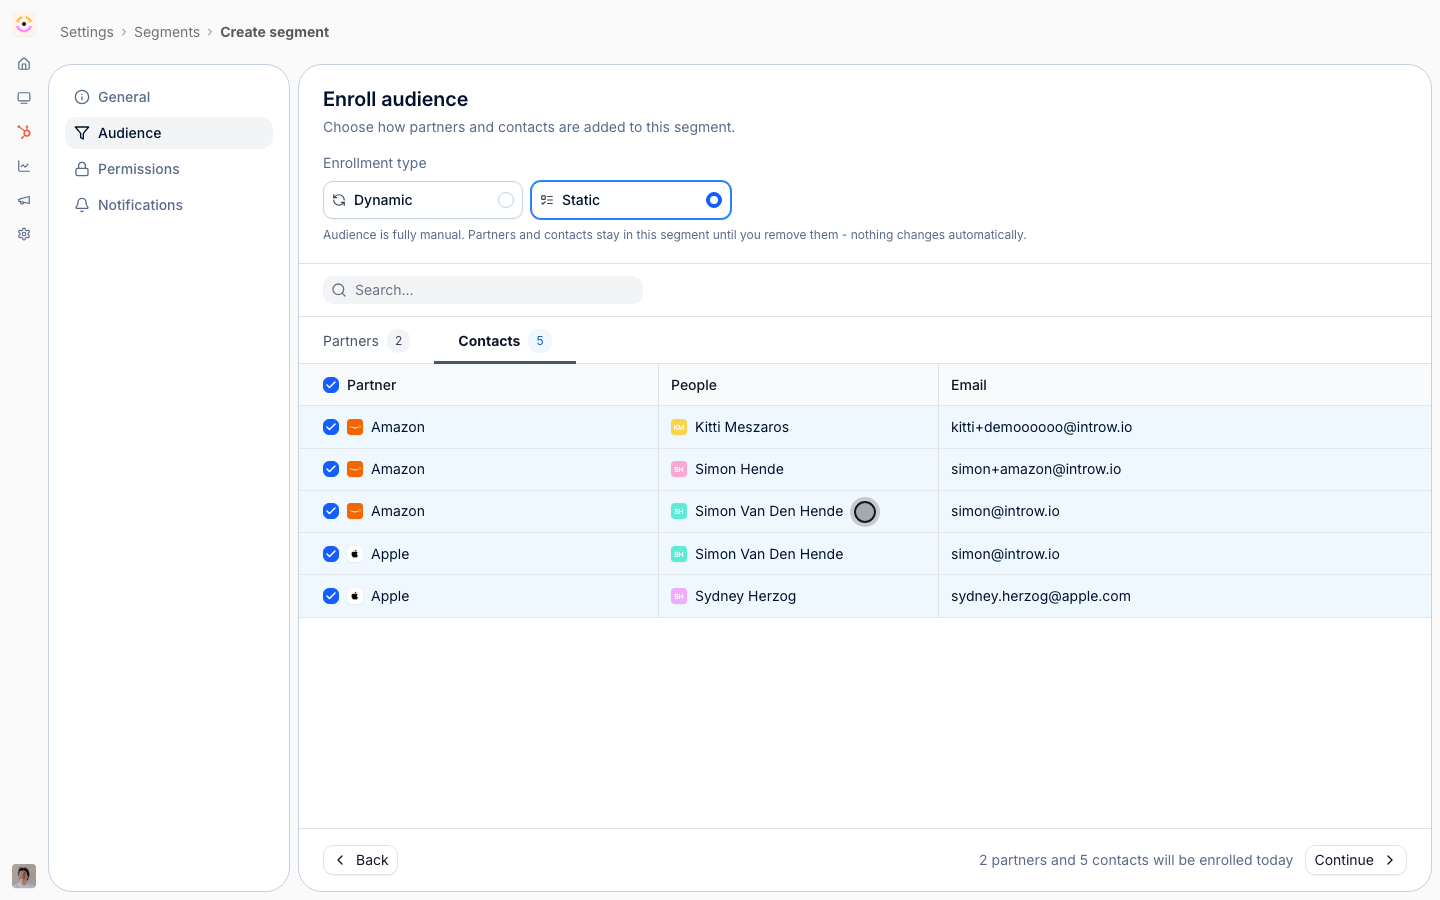Click the Introw logo icon
The image size is (1440, 900).
click(x=24, y=24)
